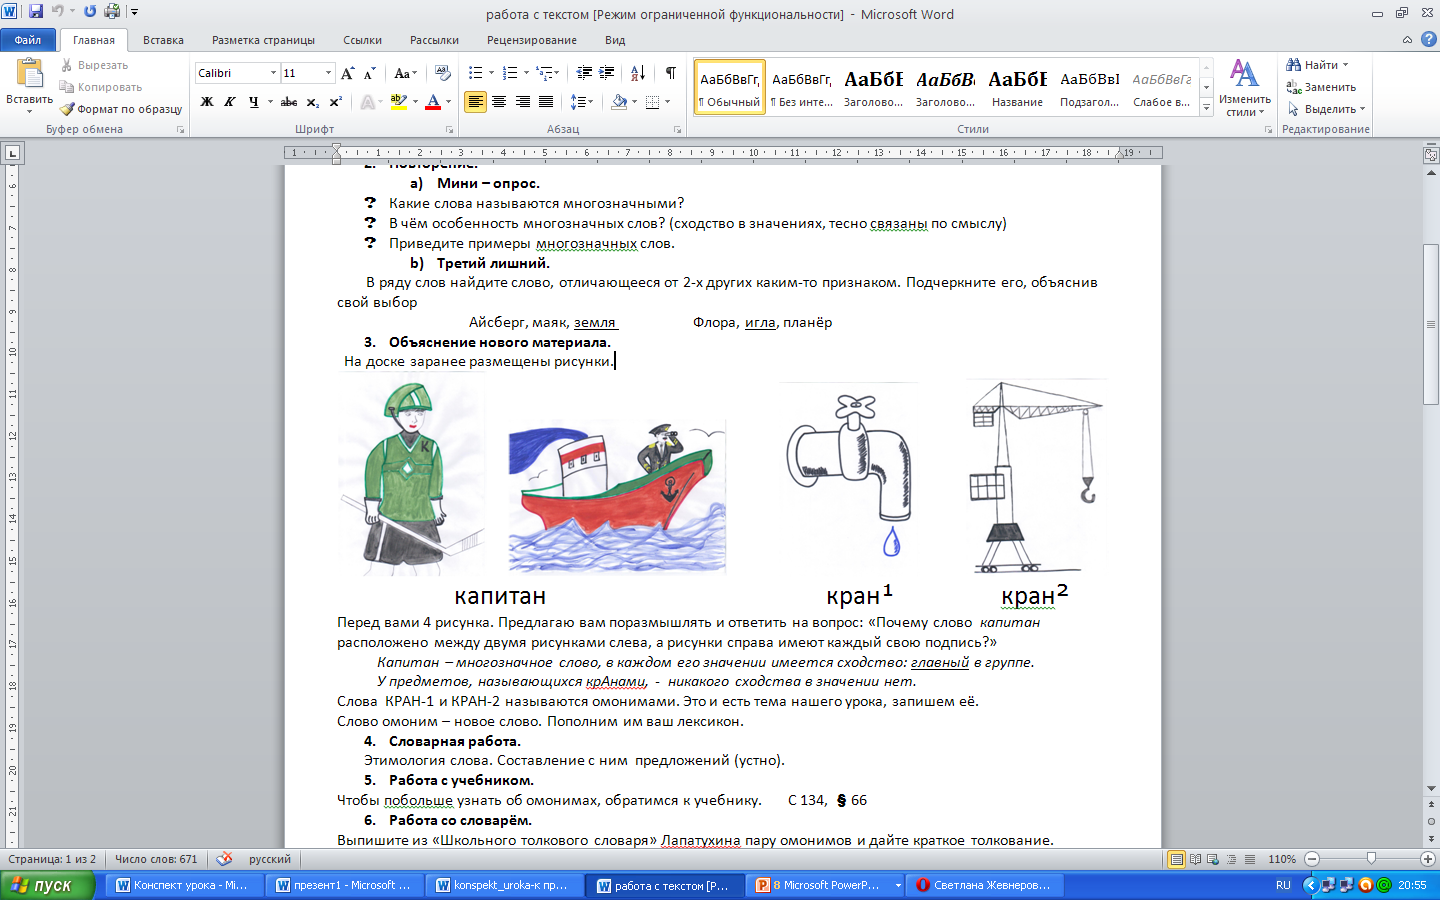Toggle bold formatting button
The width and height of the screenshot is (1440, 900).
[x=207, y=102]
